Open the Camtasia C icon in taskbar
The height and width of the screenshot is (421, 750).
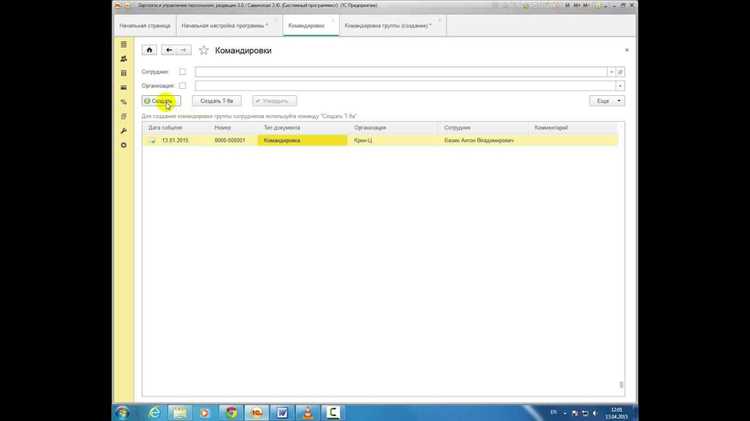click(332, 412)
